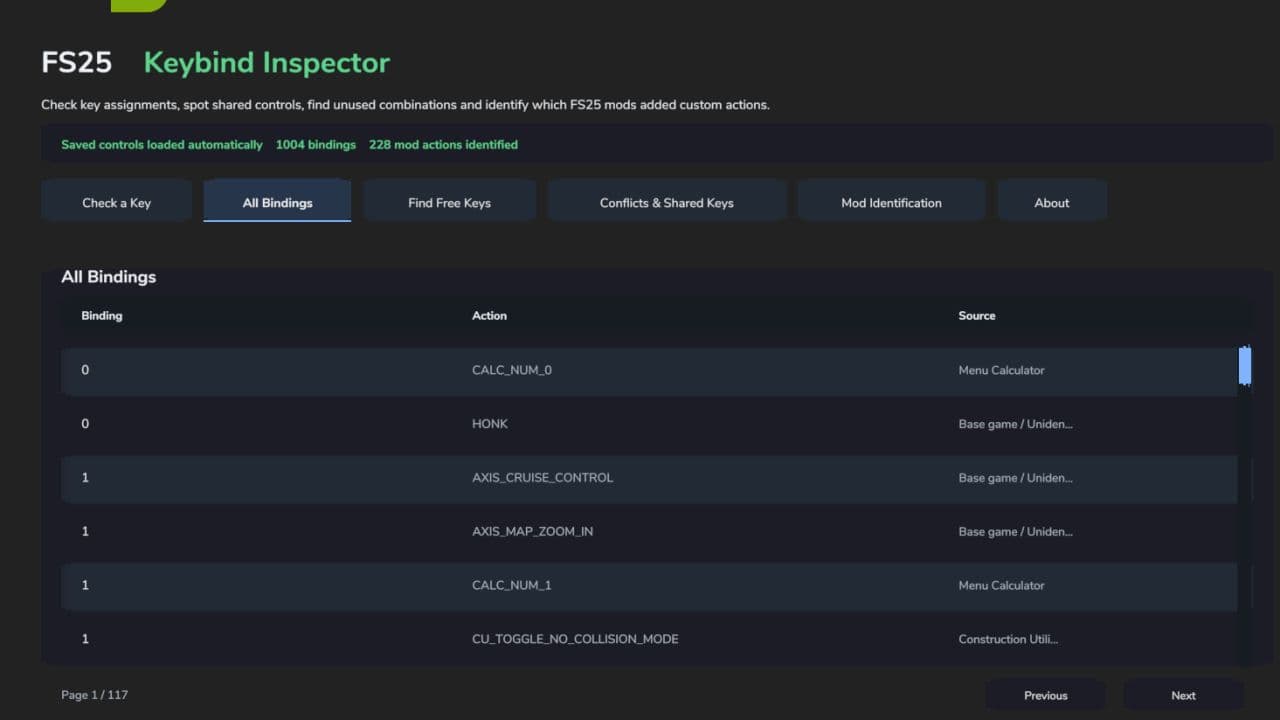Screen dimensions: 1280x720
Task: Click the Page 1 / 117 indicator
Action: (94, 695)
